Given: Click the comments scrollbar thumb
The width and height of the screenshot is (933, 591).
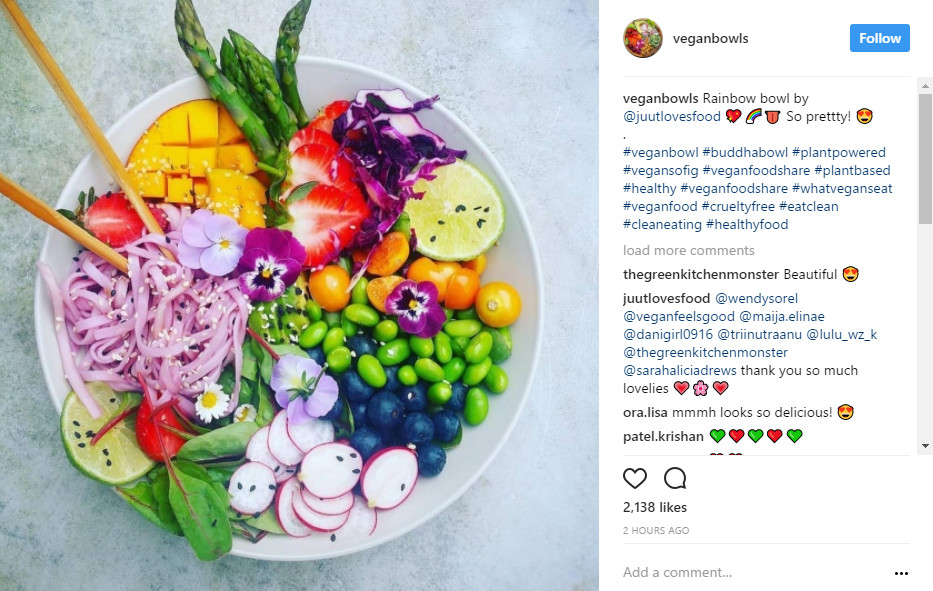Looking at the screenshot, I should pos(925,159).
